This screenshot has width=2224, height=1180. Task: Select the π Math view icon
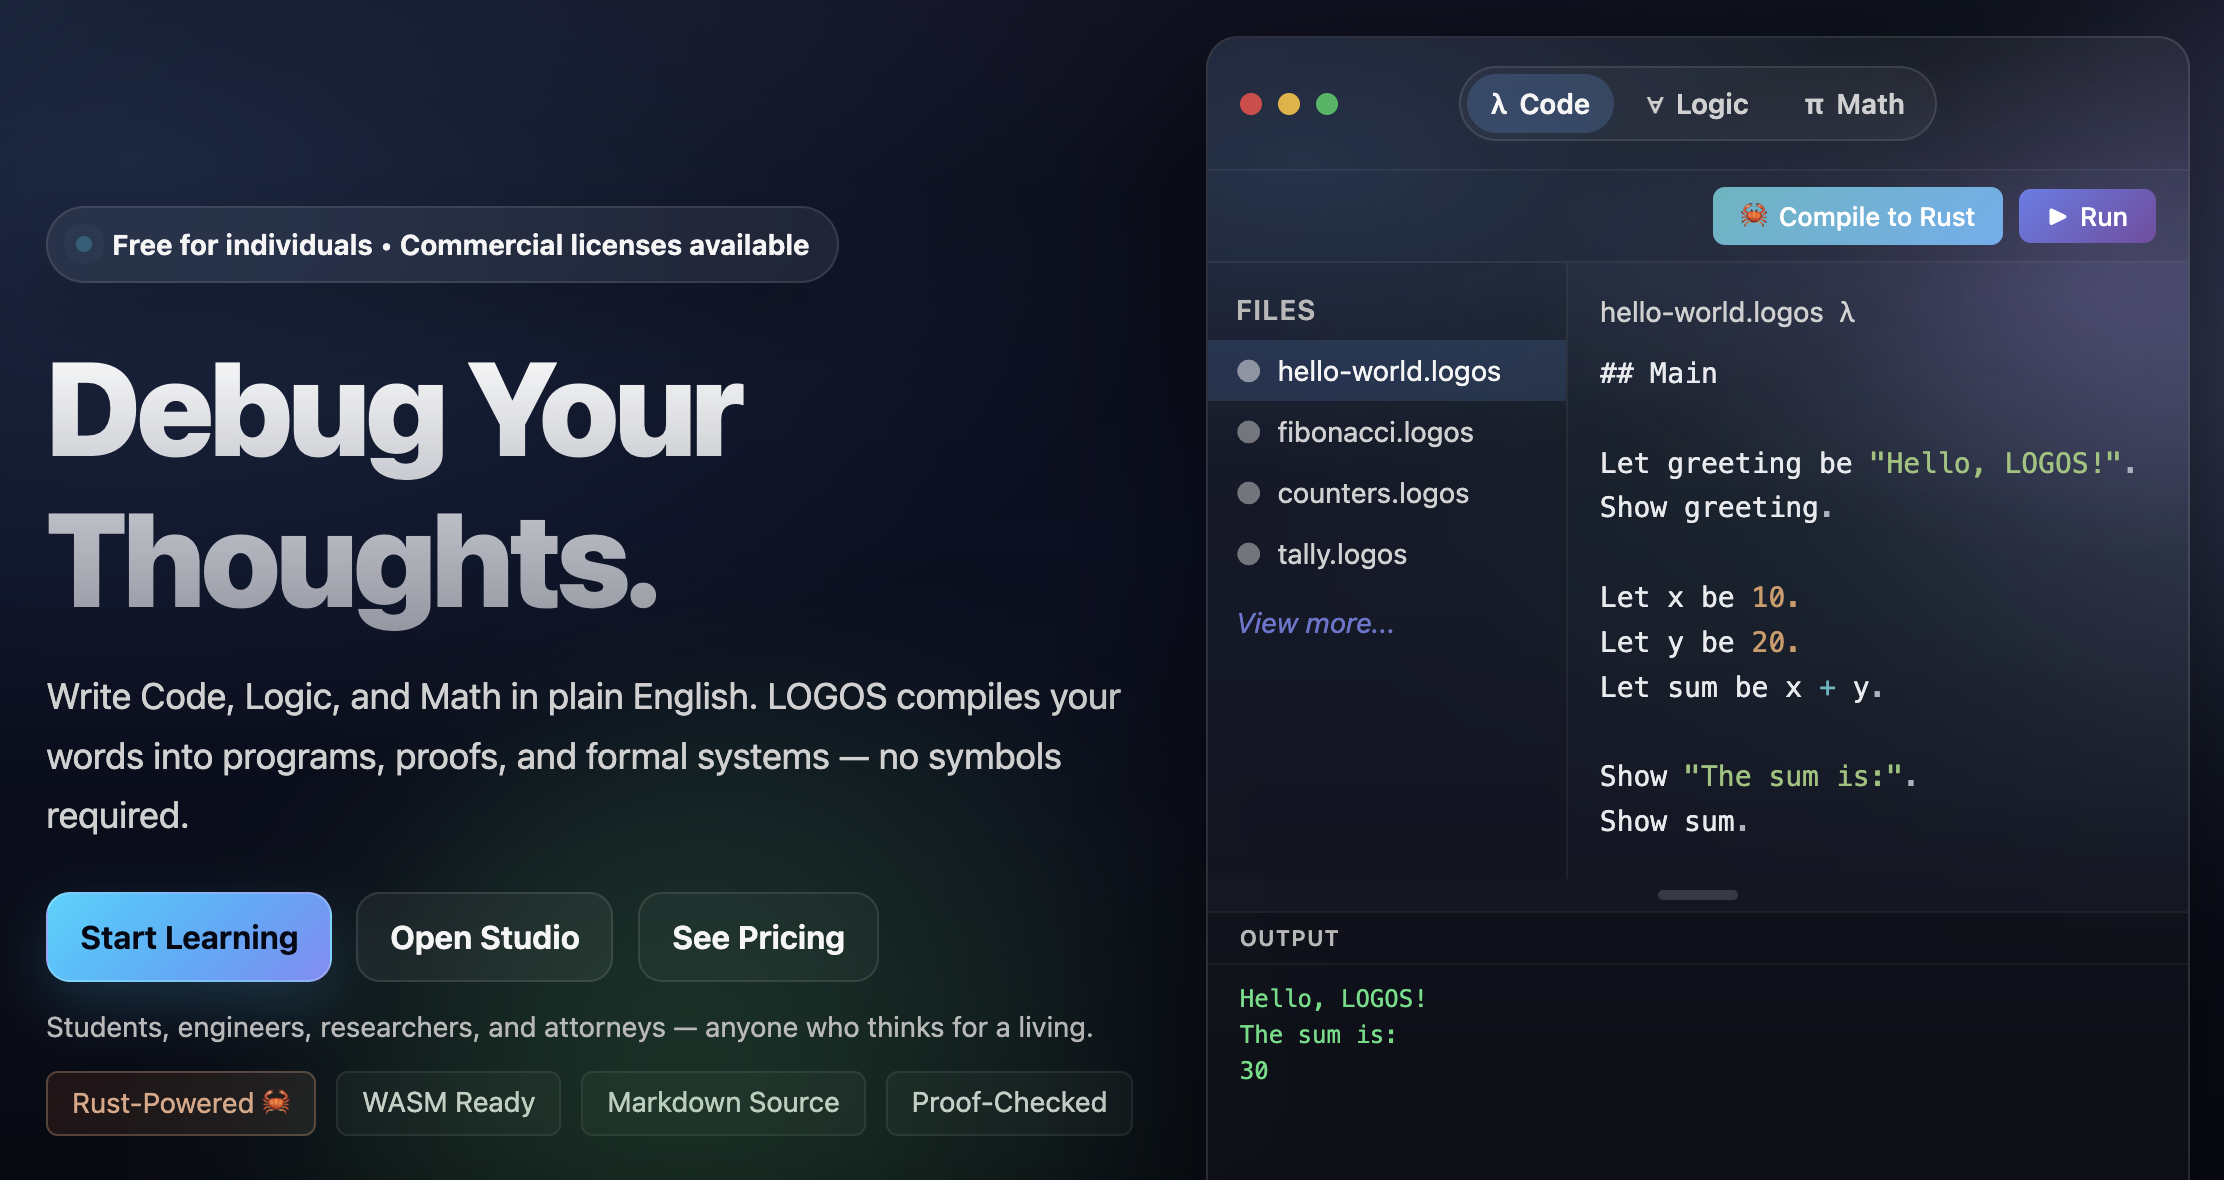[x=1813, y=103]
